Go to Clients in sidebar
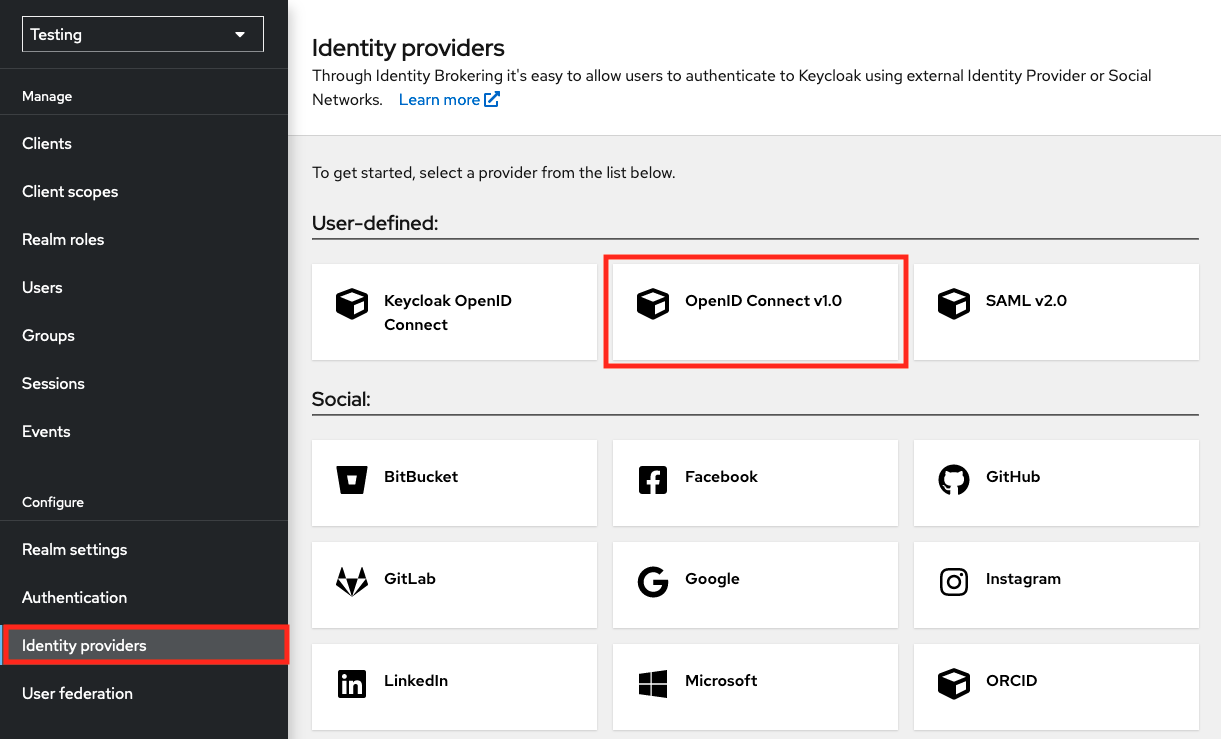 click(x=47, y=144)
